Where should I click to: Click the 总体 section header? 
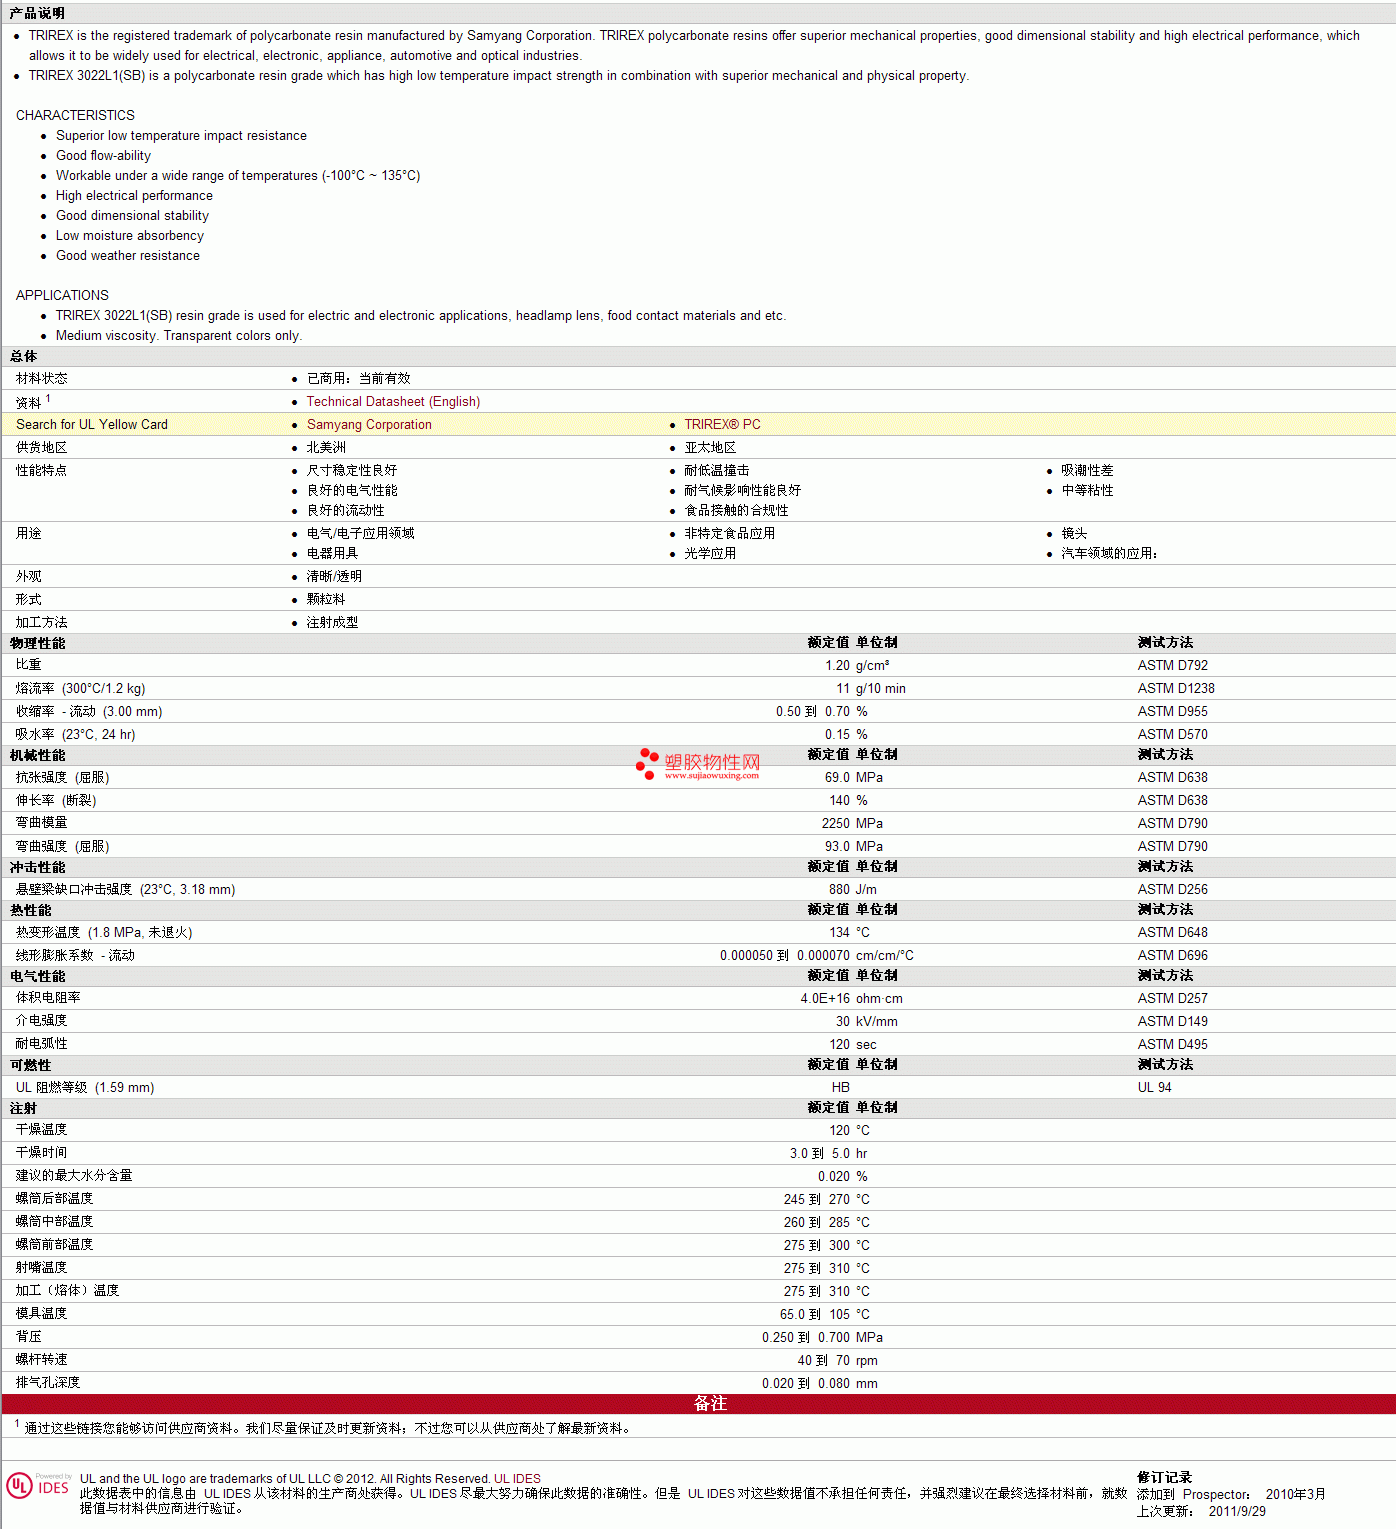(23, 356)
